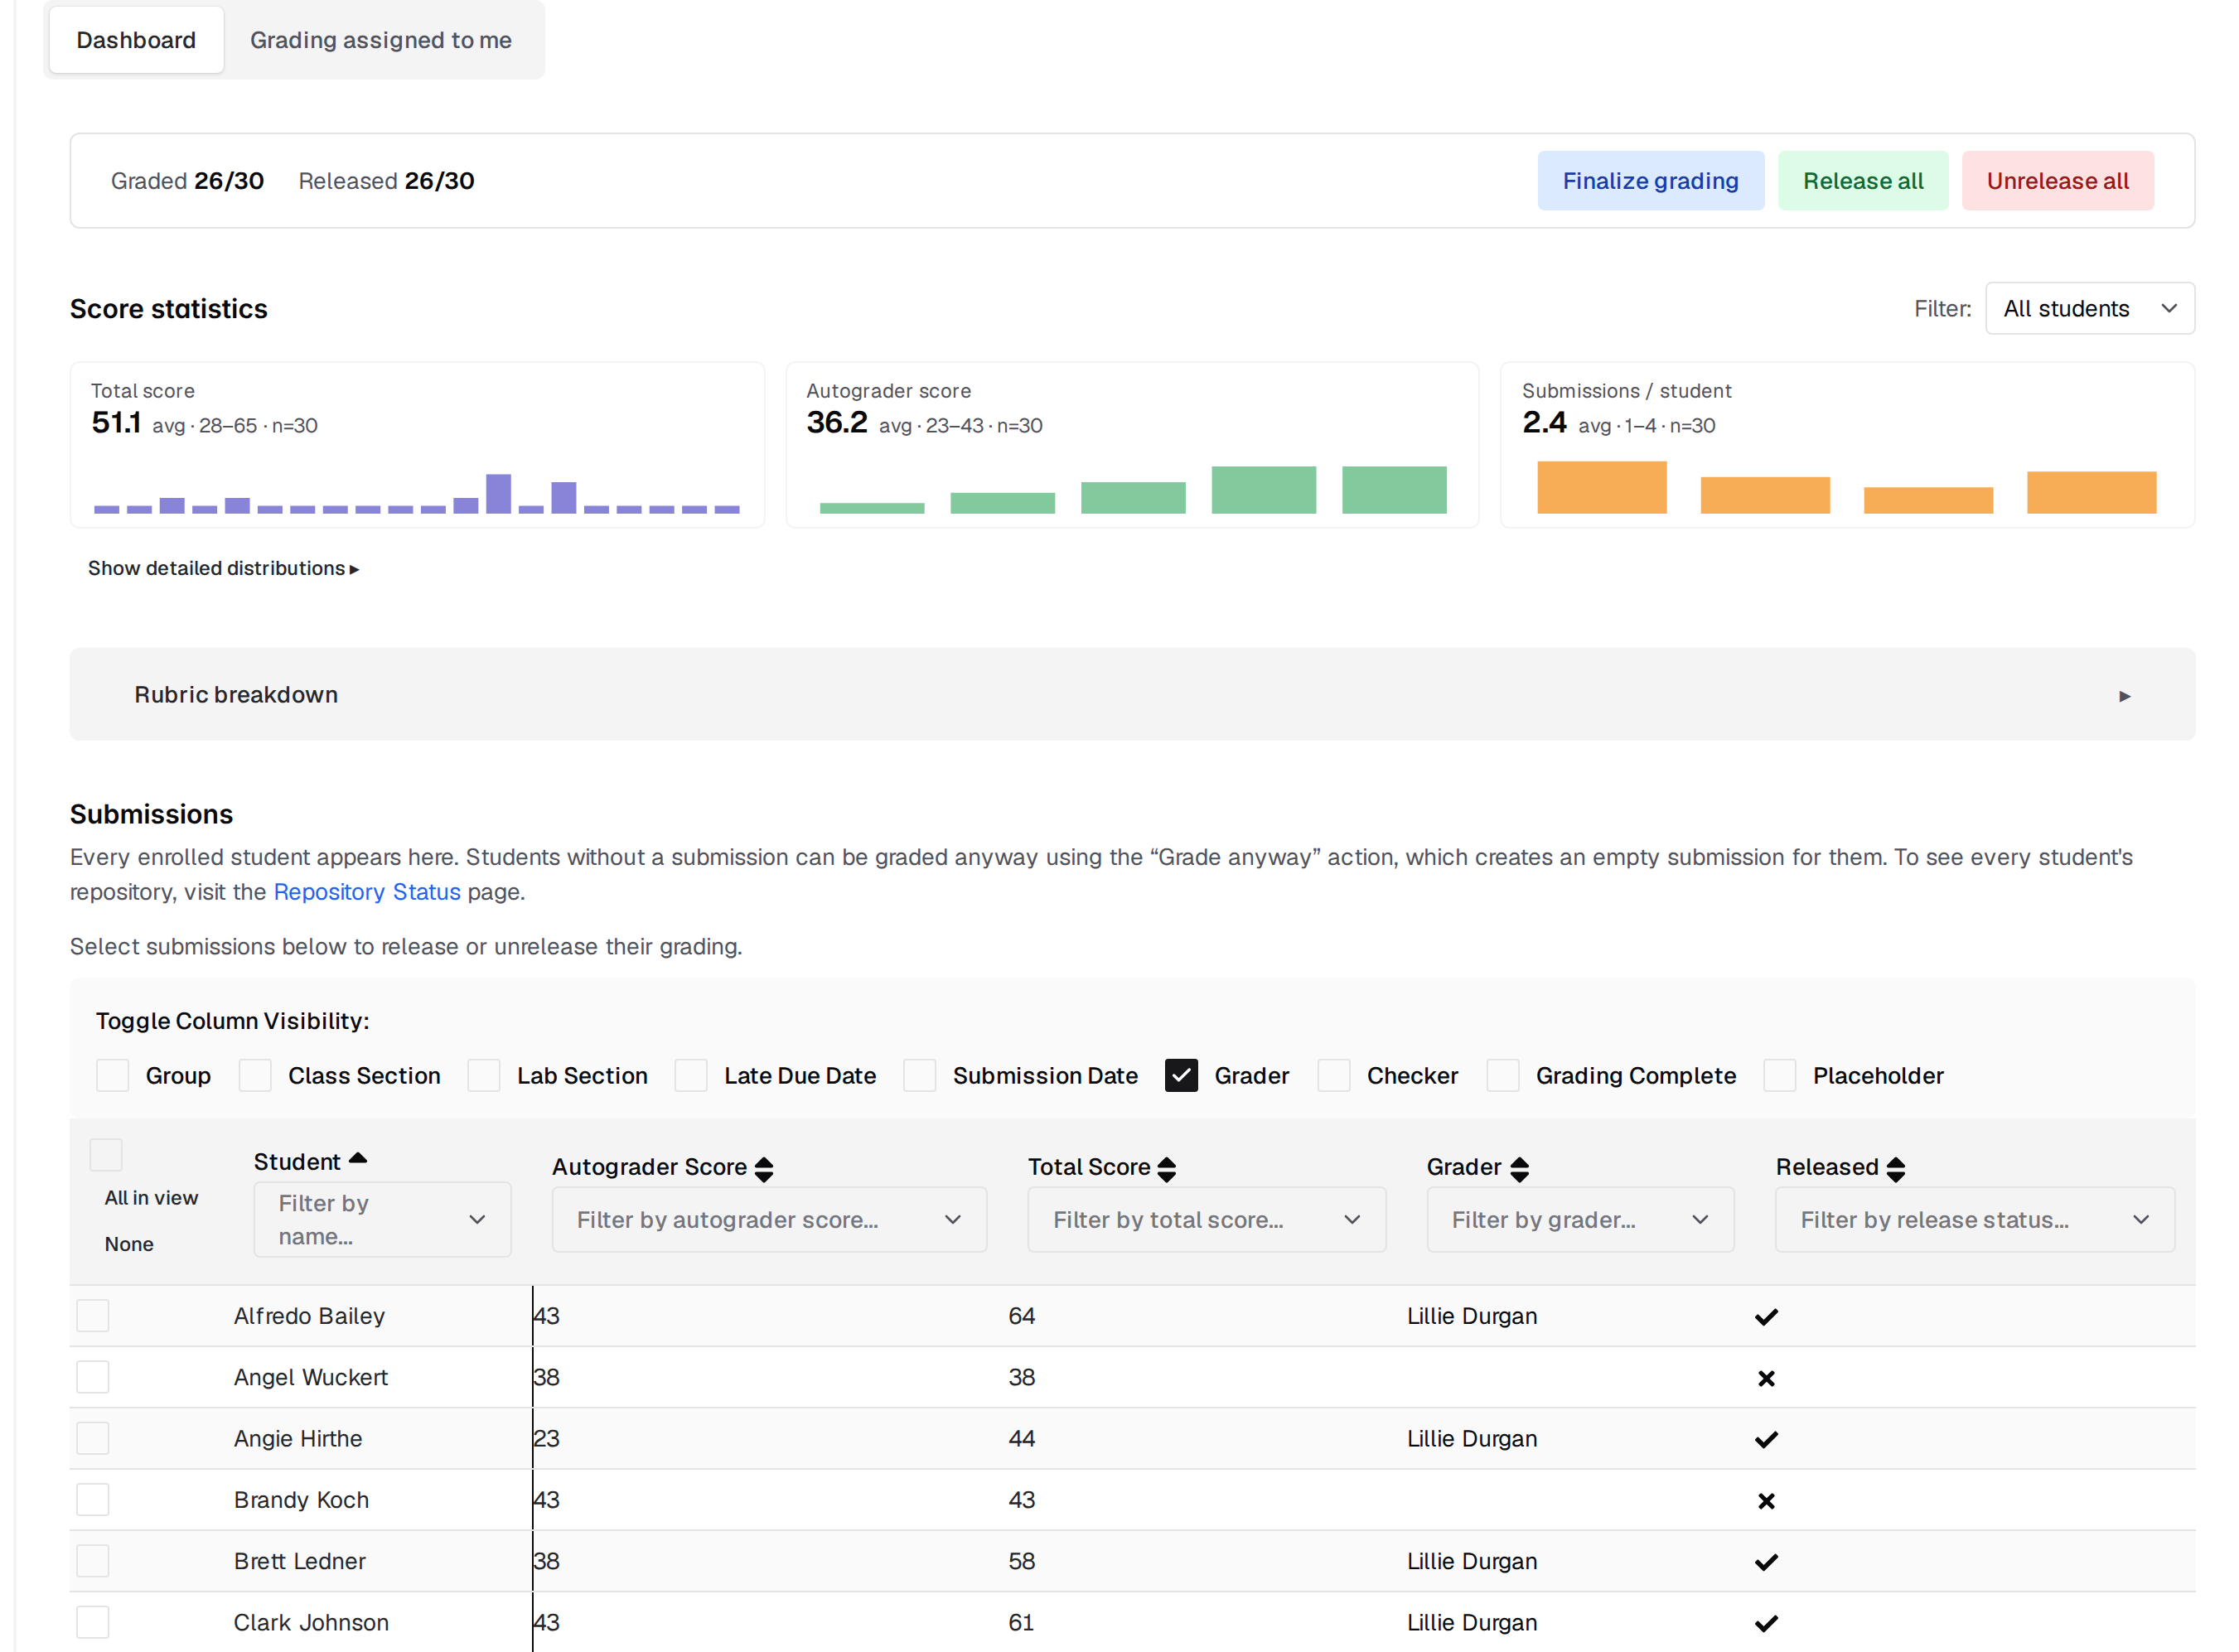Enable Lab Section column checkbox
The width and height of the screenshot is (2239, 1652).
[x=484, y=1076]
